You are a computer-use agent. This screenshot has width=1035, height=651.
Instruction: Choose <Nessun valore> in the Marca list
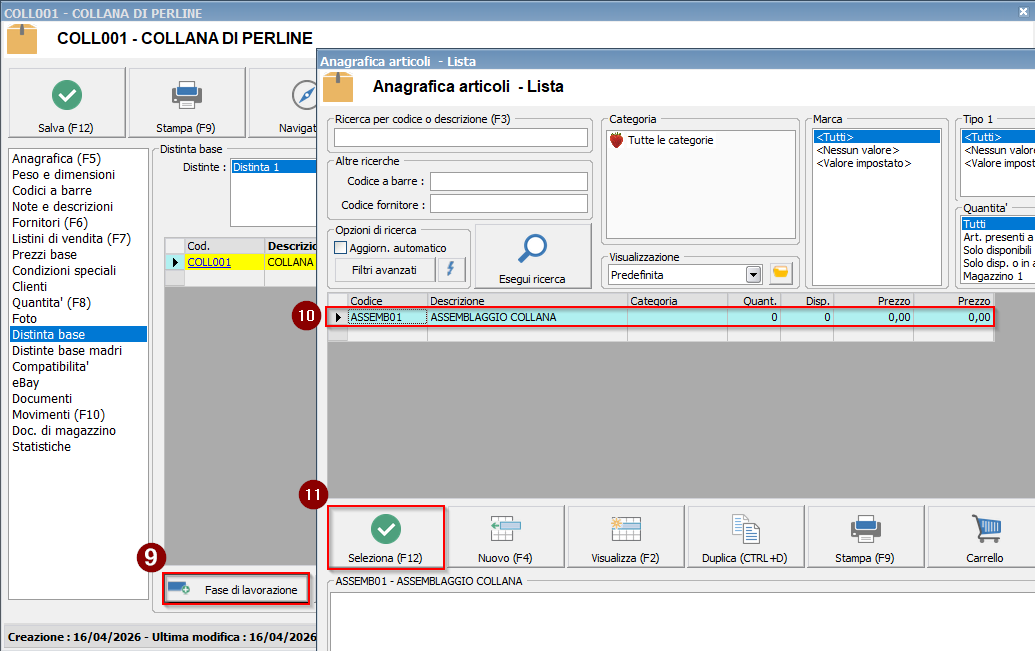point(857,150)
